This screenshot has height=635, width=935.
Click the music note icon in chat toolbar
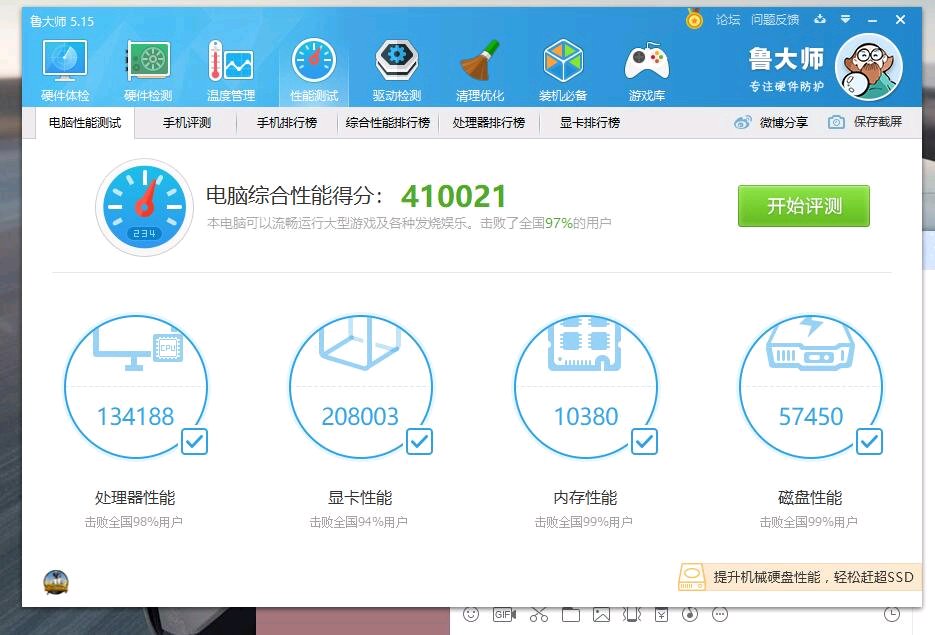coord(690,614)
